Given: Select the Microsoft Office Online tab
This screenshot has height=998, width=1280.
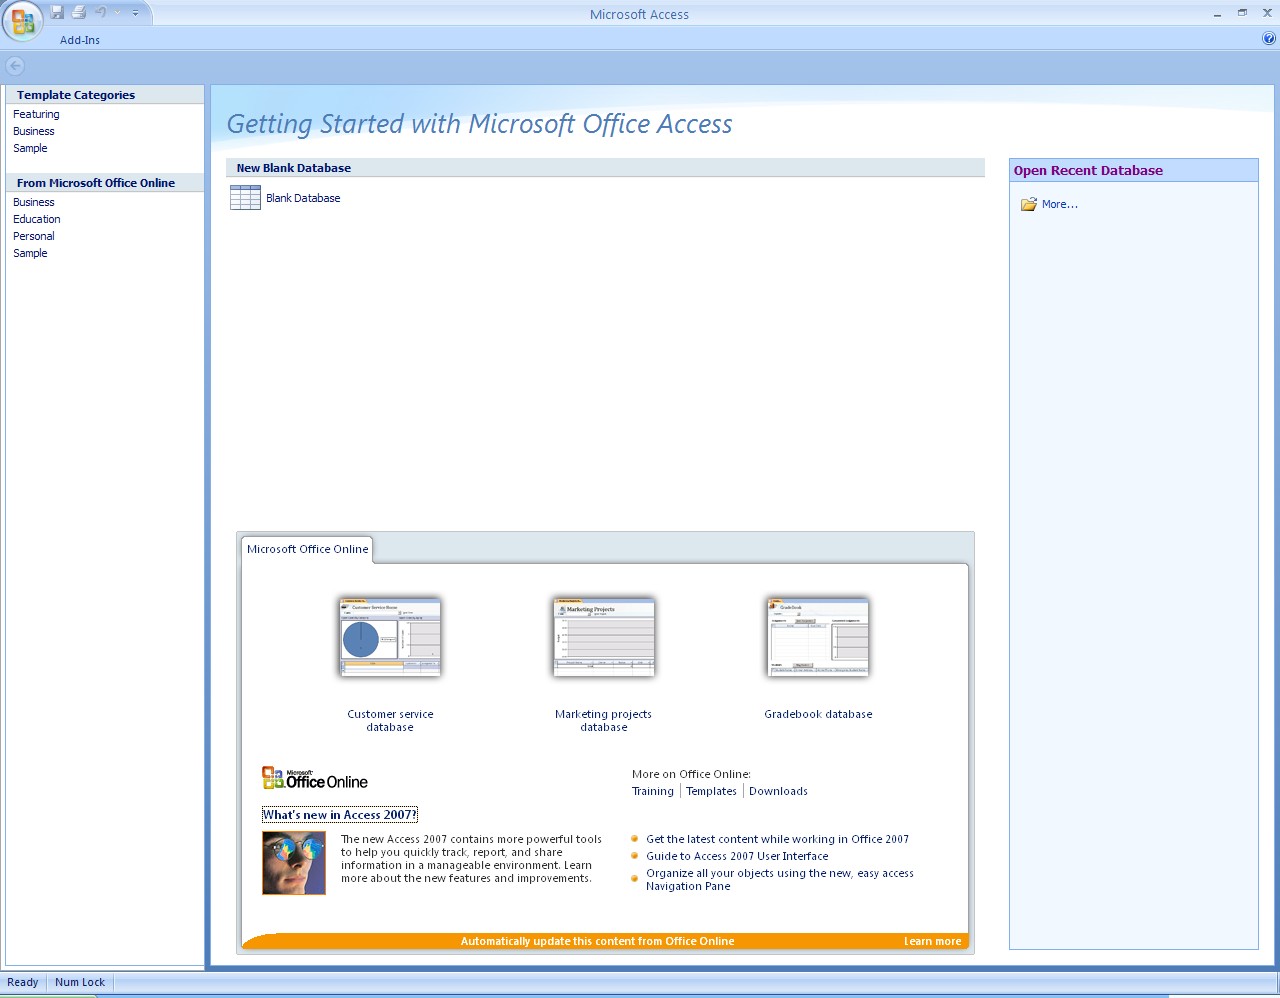Looking at the screenshot, I should [x=308, y=549].
